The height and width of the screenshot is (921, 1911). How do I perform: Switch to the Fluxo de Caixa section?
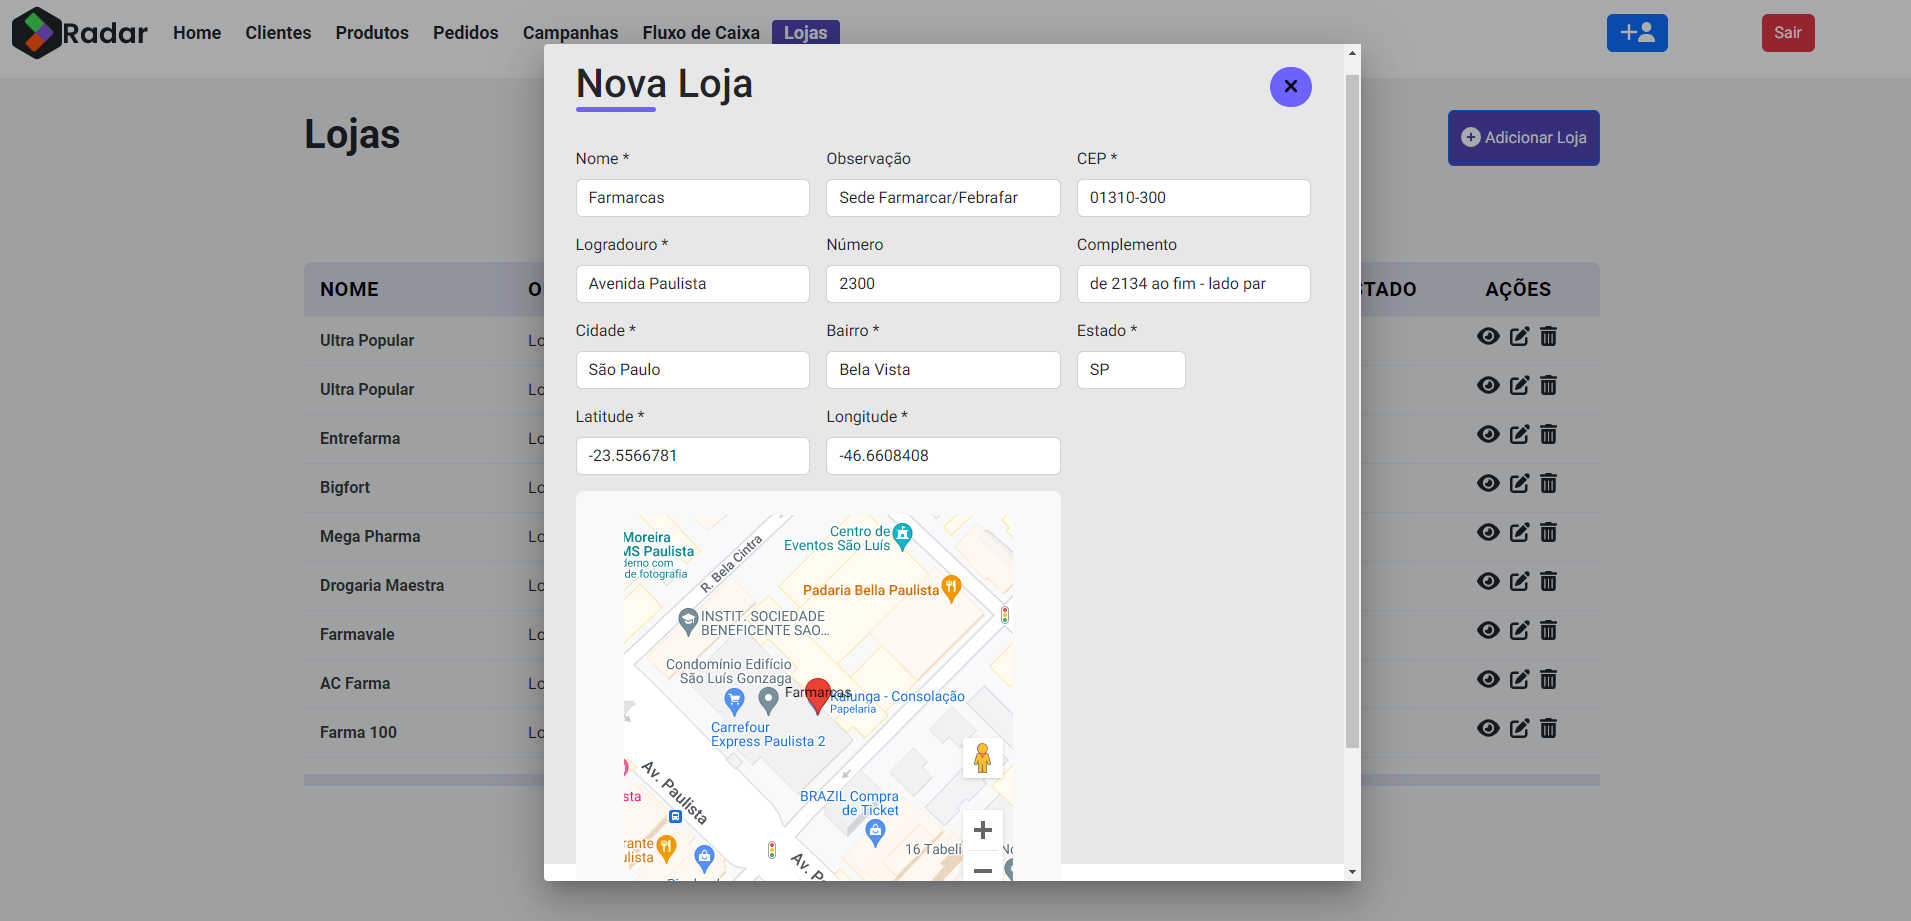tap(701, 32)
